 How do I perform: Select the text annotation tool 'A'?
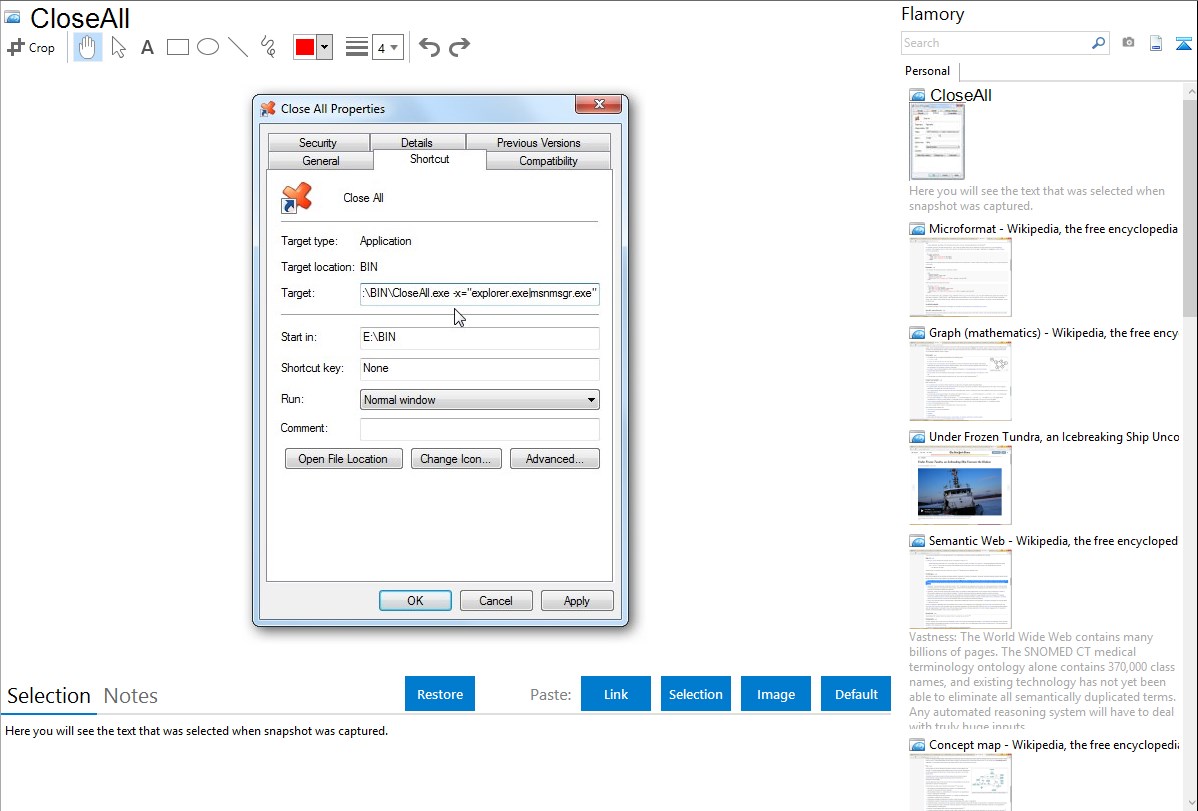[147, 47]
